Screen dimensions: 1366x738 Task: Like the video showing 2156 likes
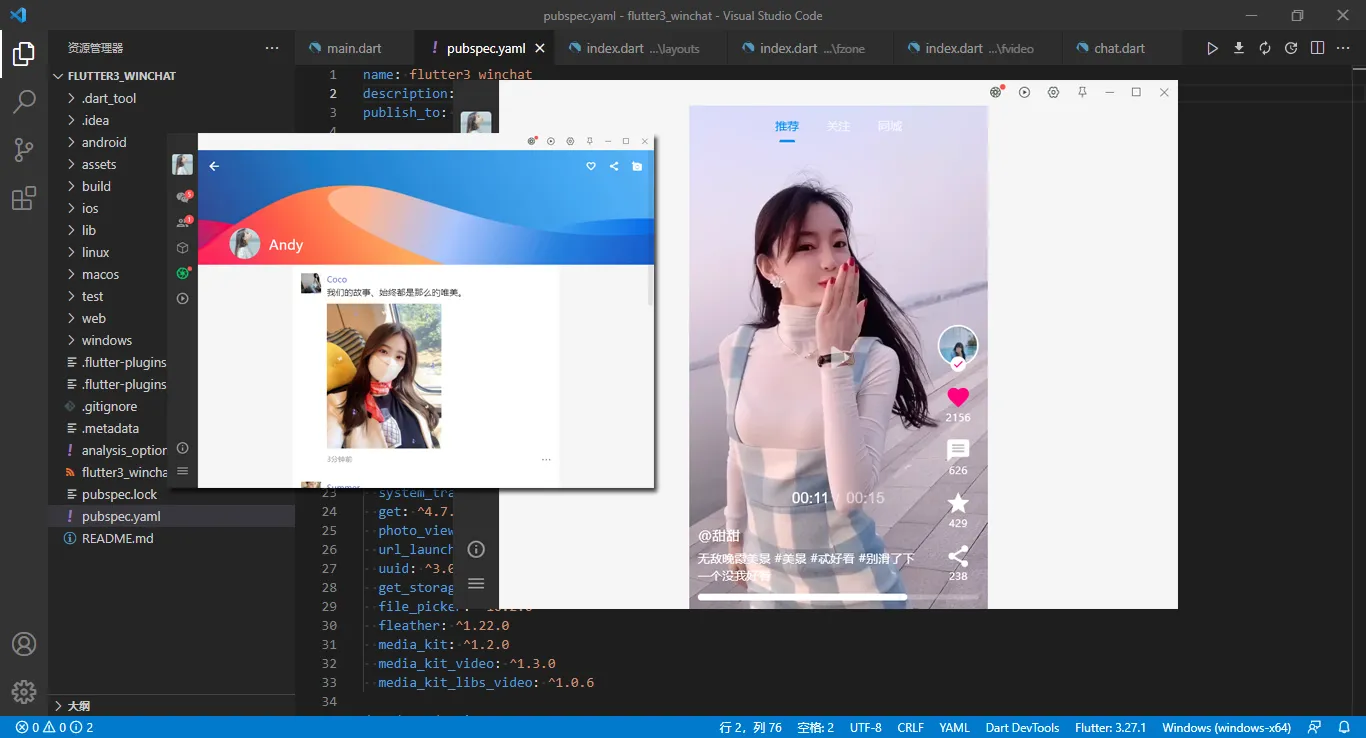coord(957,398)
